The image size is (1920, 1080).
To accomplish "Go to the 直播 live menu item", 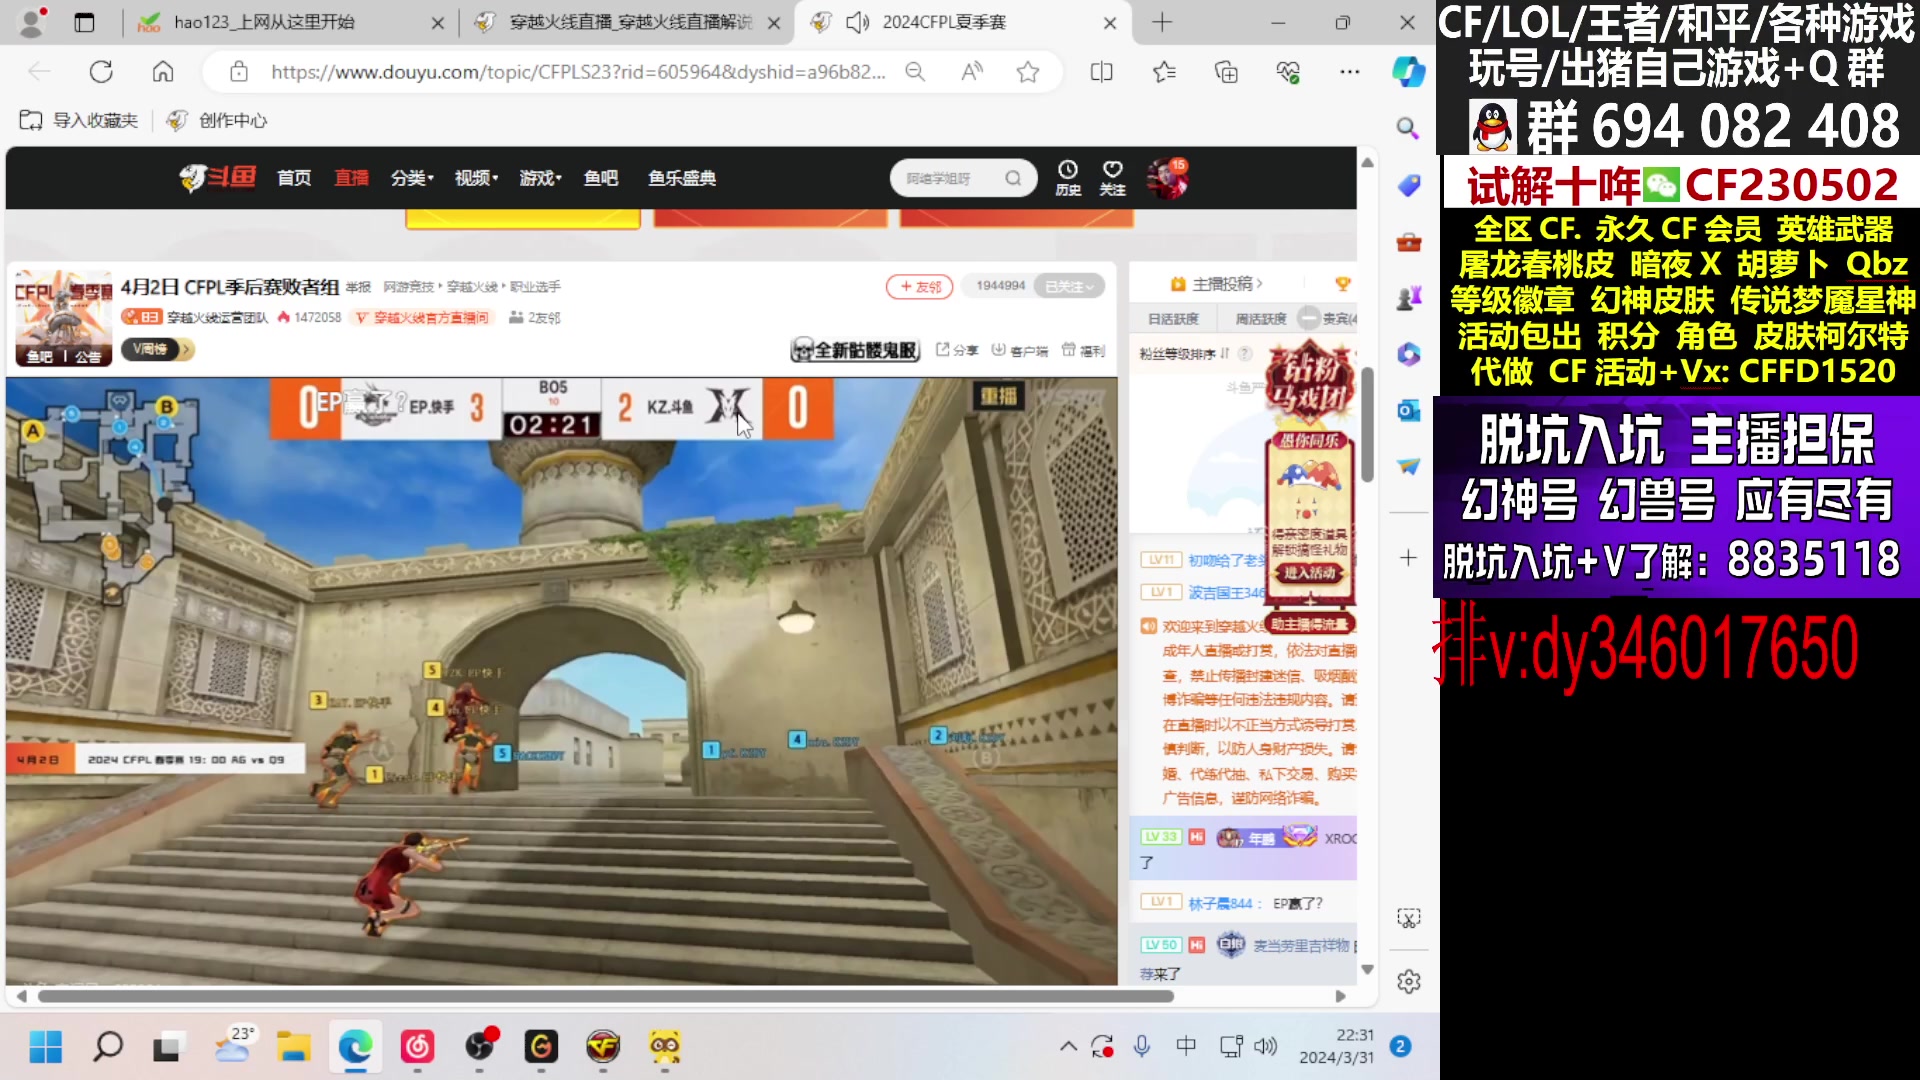I will tap(351, 178).
